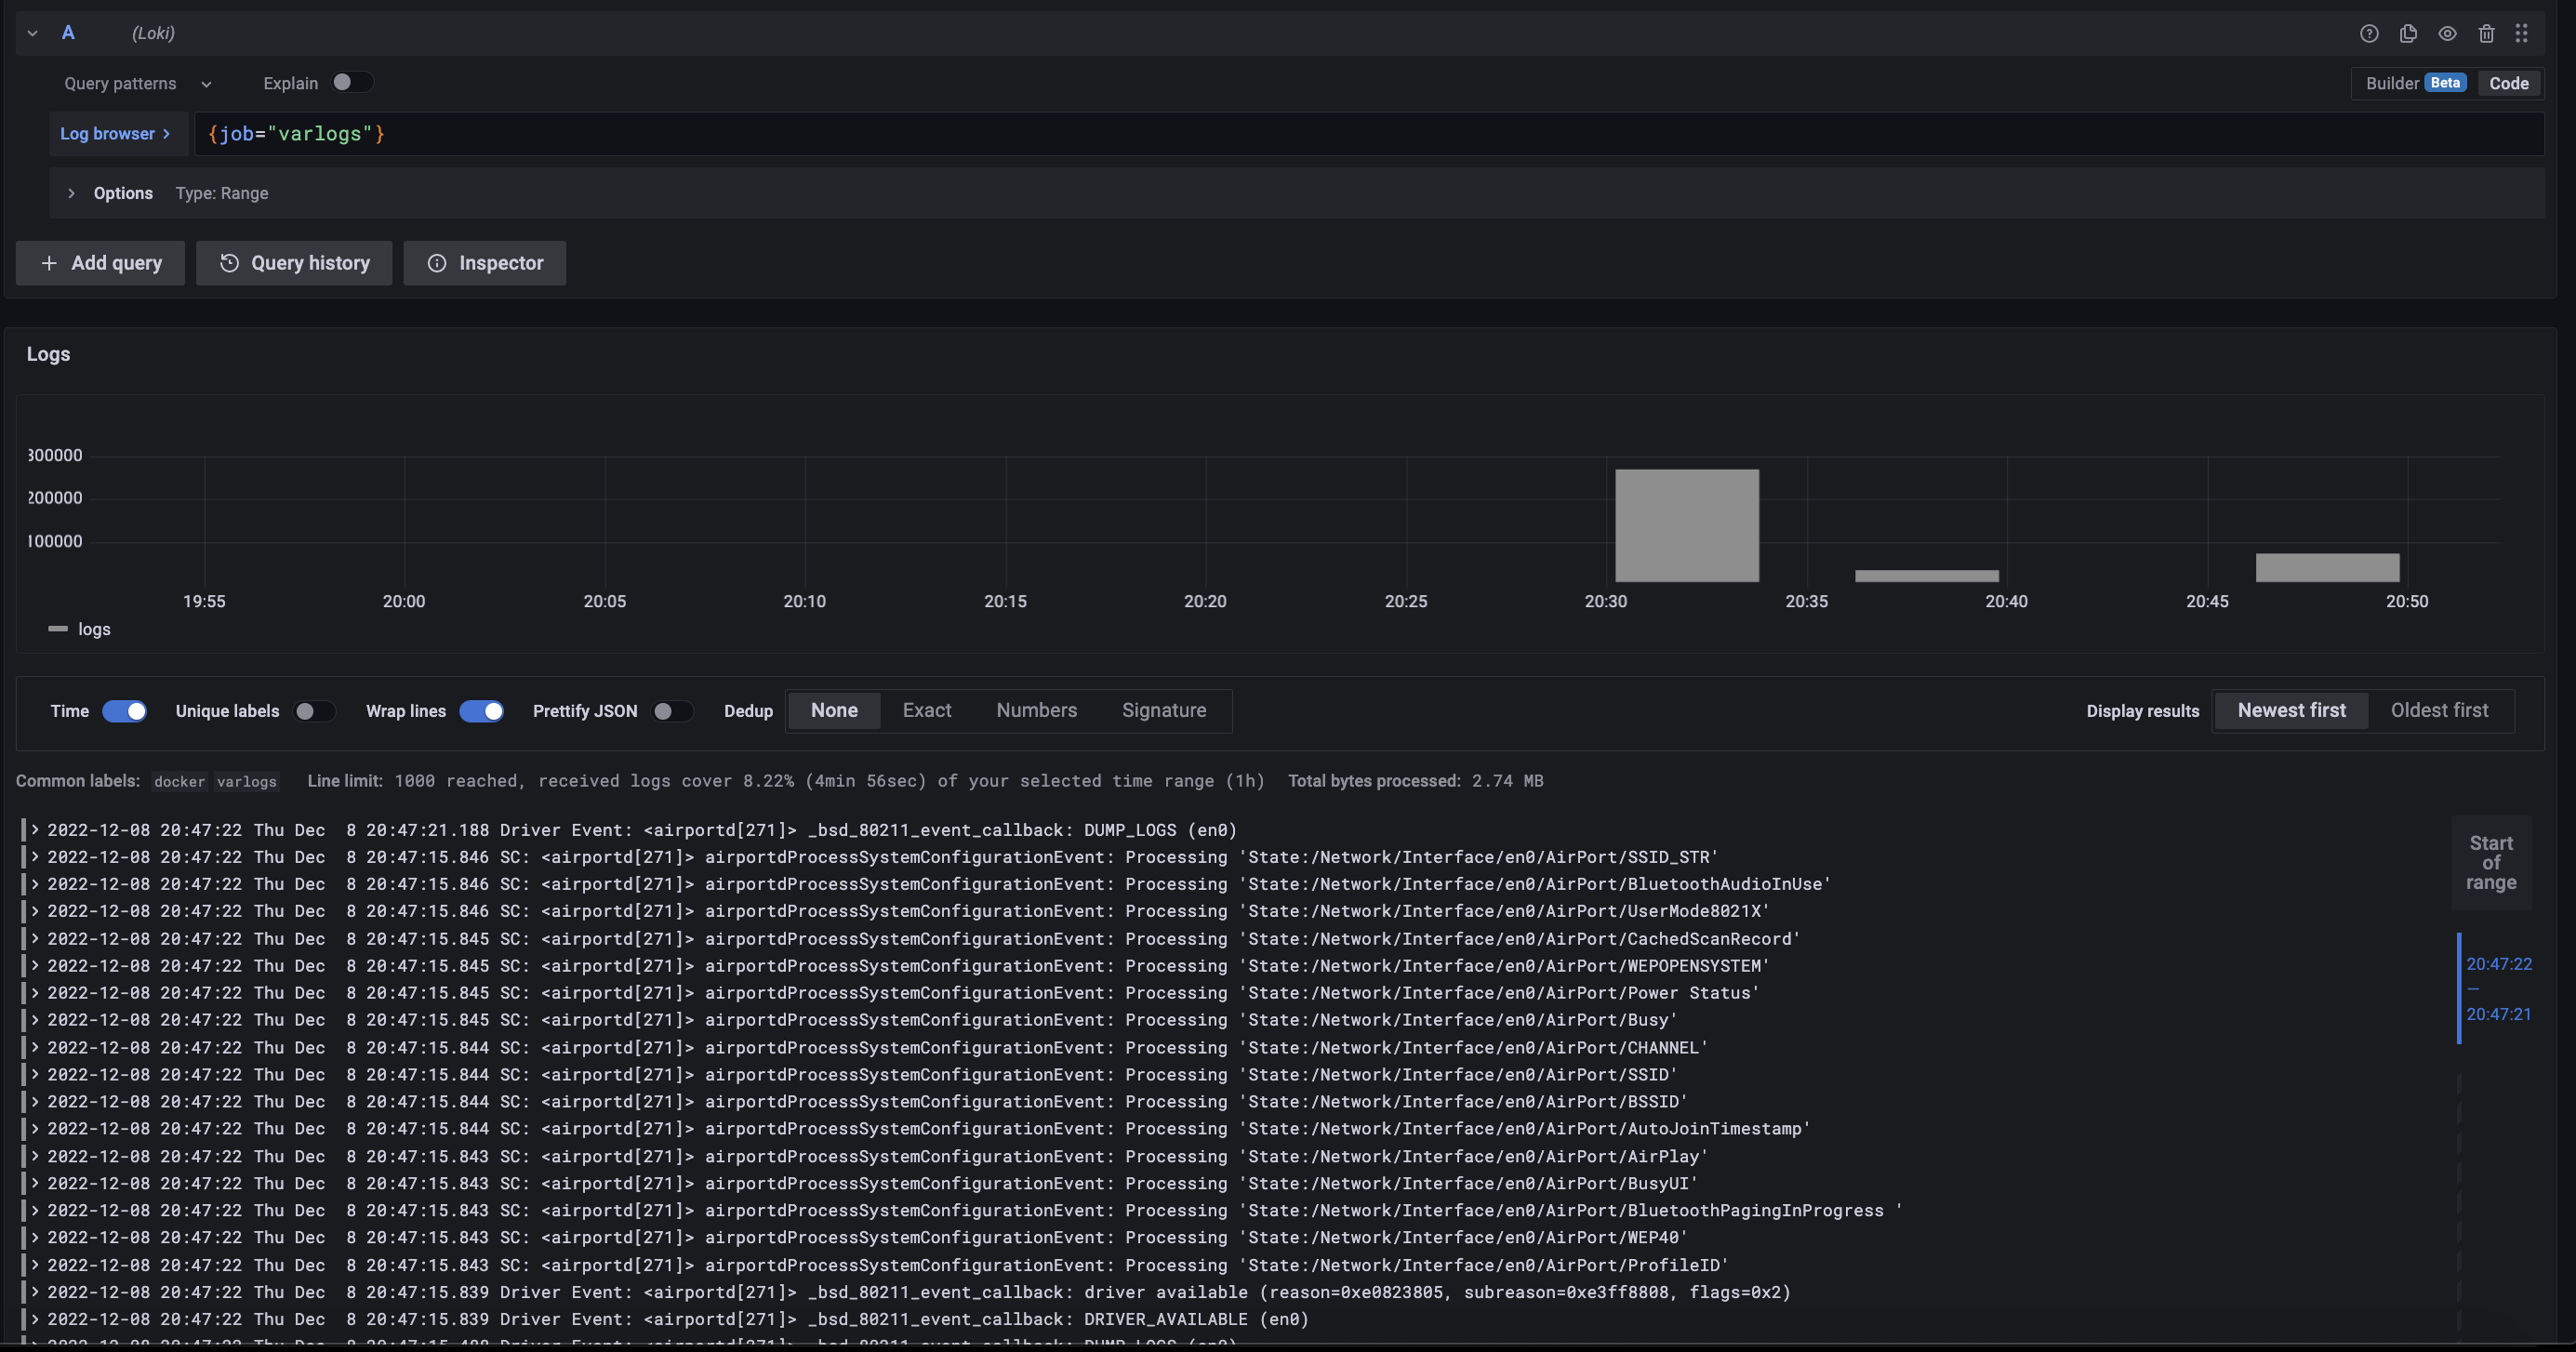Select Exact dedup option

926,710
